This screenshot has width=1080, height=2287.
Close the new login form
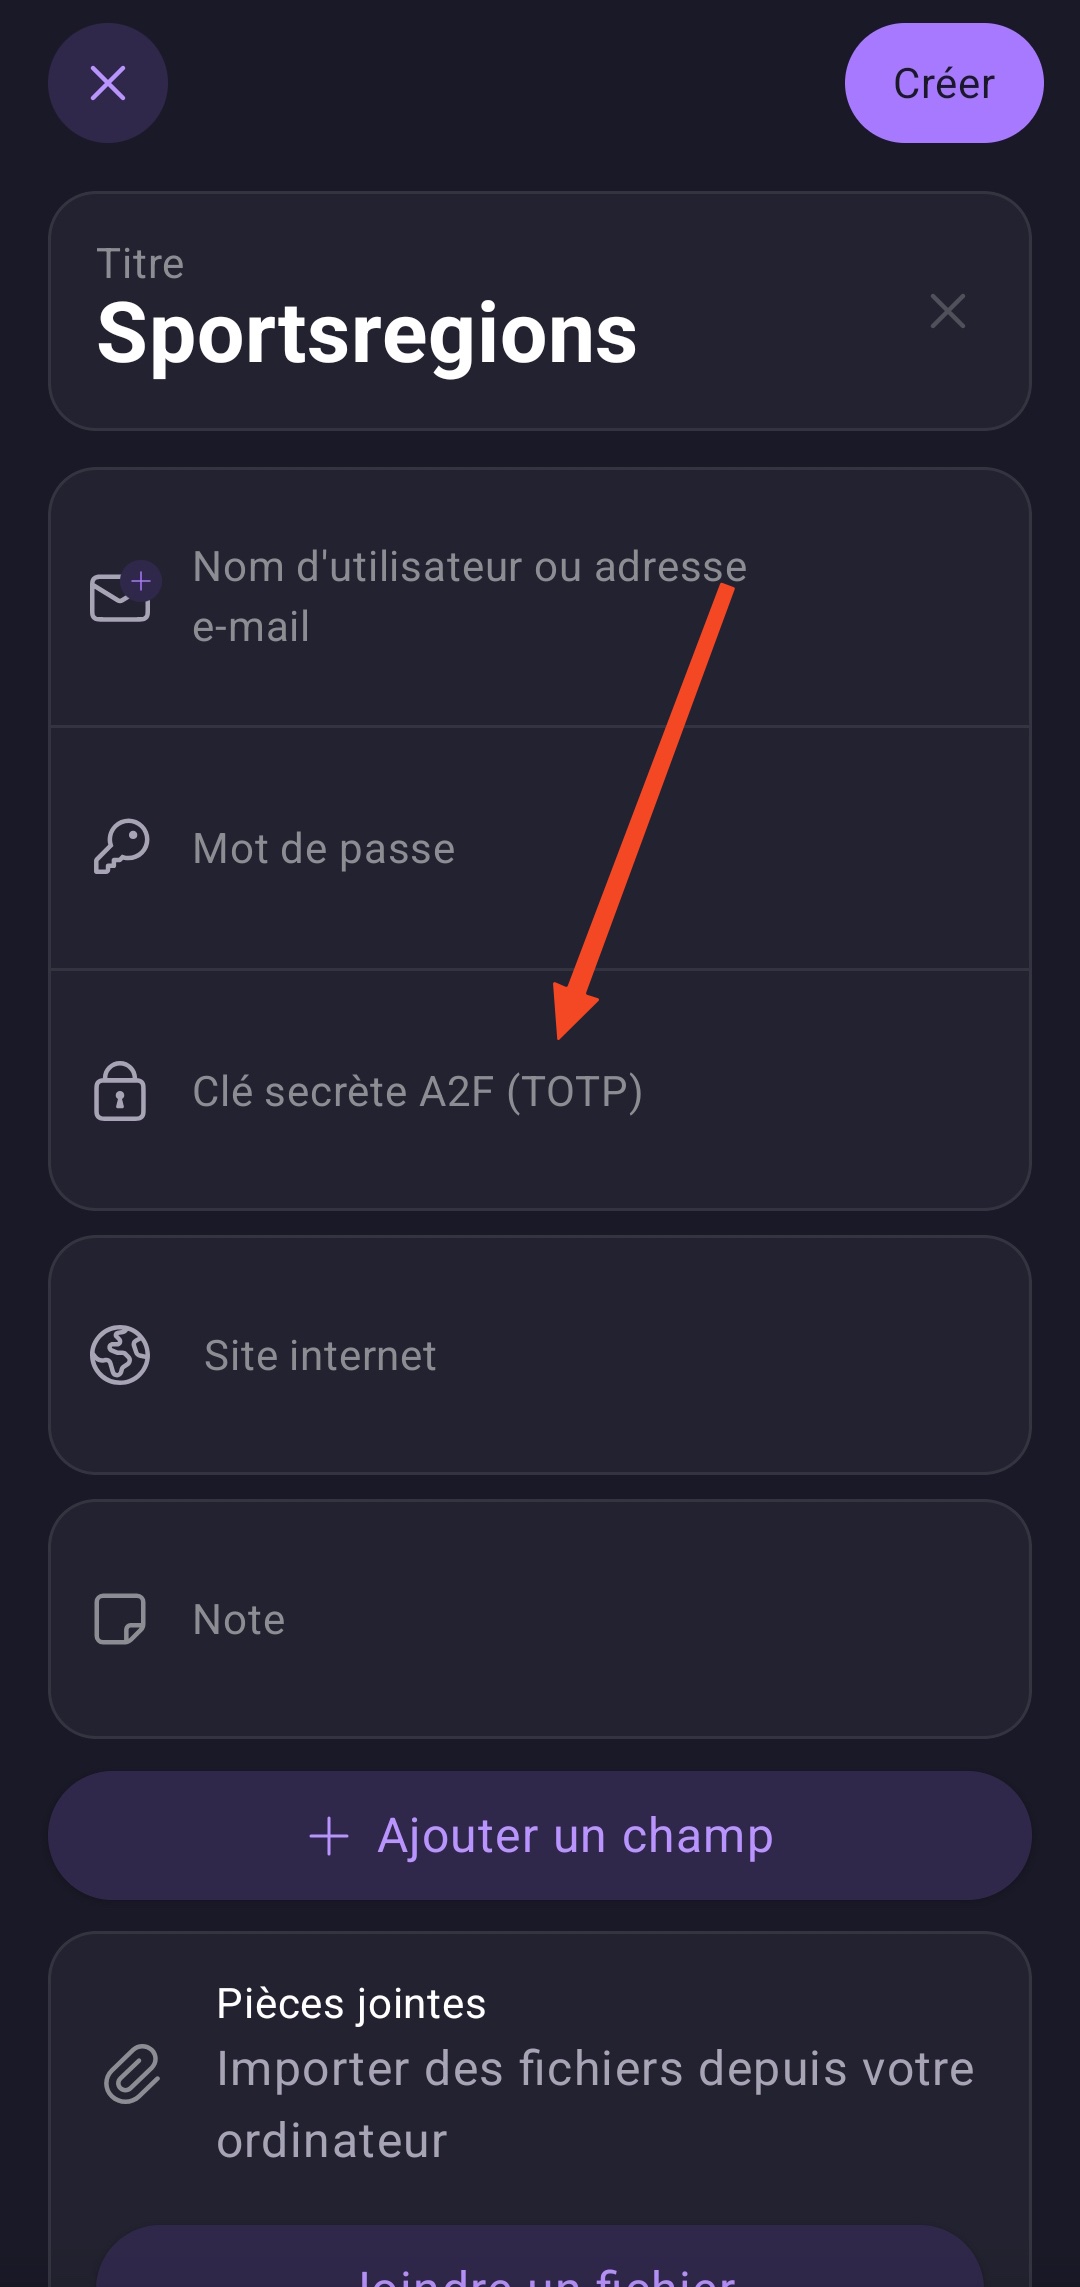point(108,83)
